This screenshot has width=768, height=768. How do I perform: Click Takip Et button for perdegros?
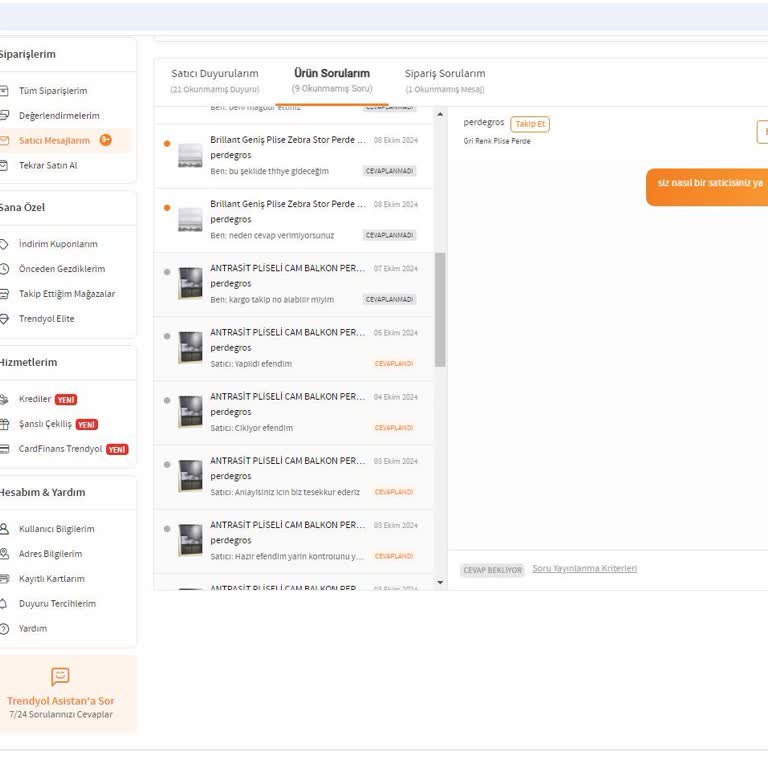[x=530, y=124]
